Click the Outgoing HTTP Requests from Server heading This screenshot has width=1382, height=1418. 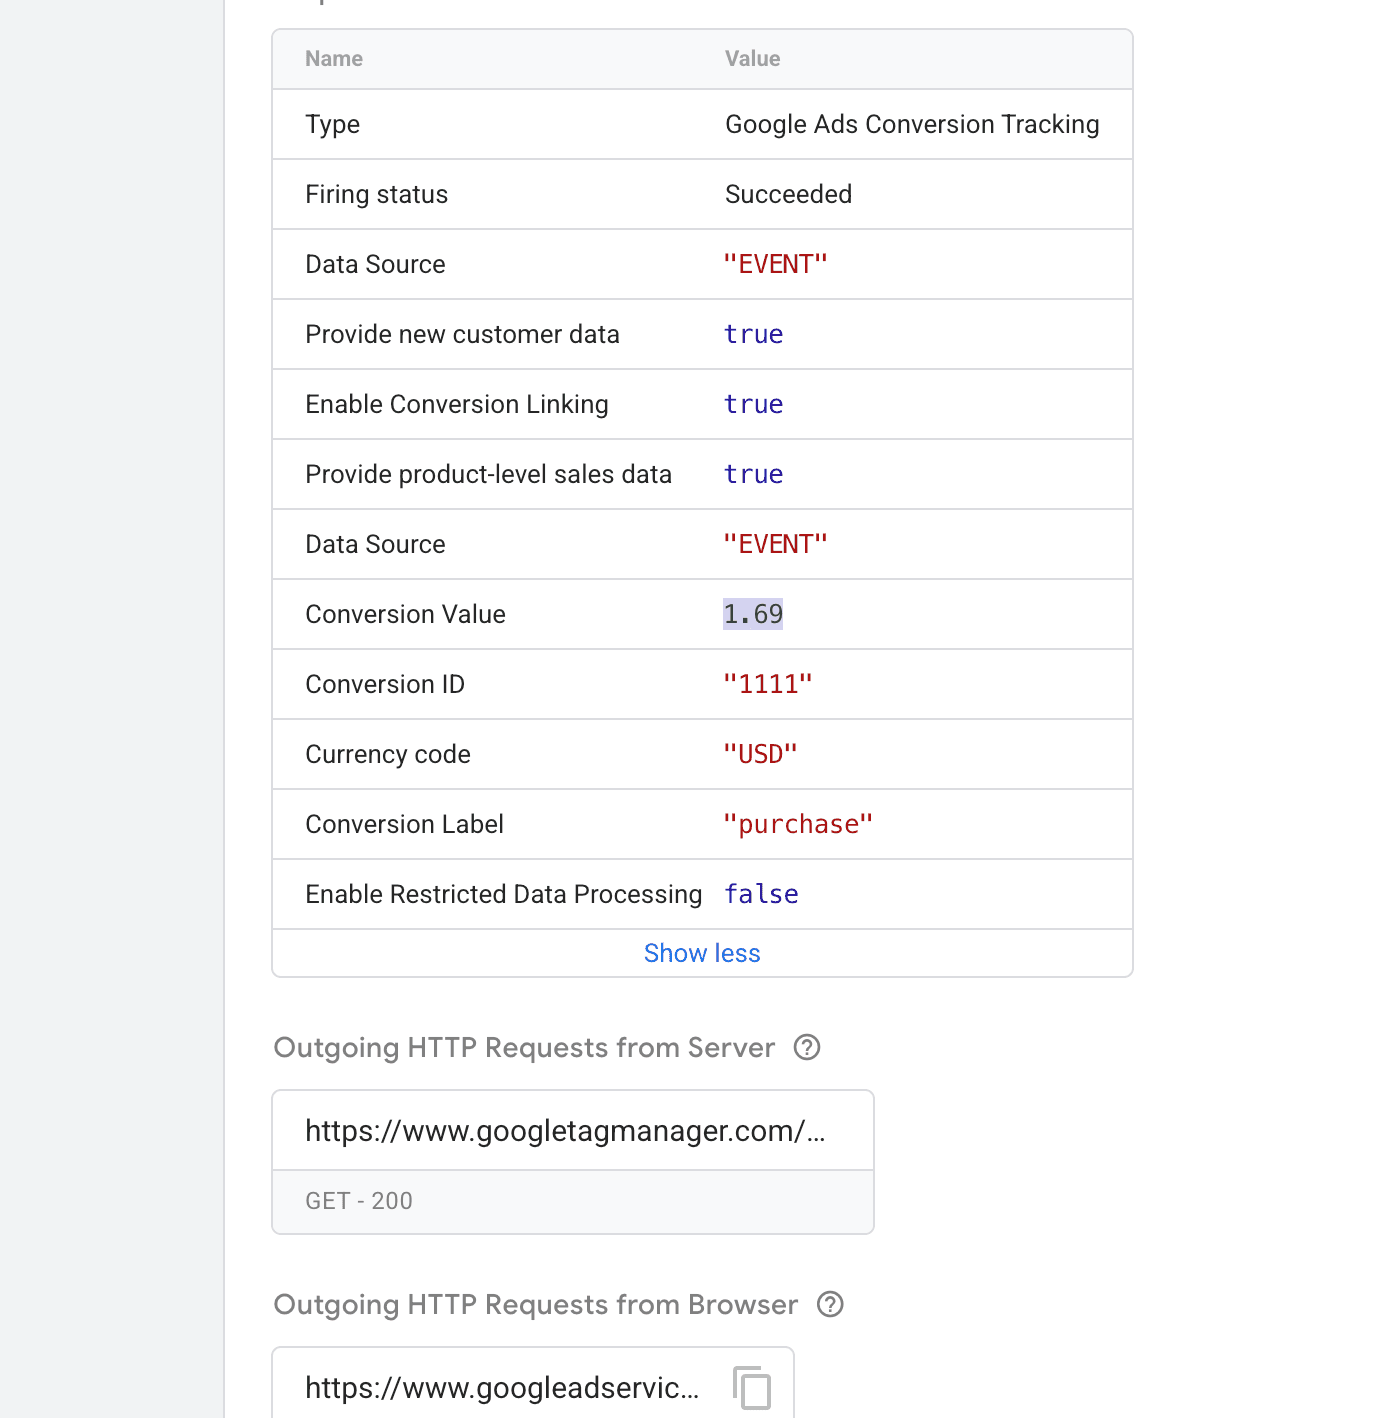coord(524,1047)
